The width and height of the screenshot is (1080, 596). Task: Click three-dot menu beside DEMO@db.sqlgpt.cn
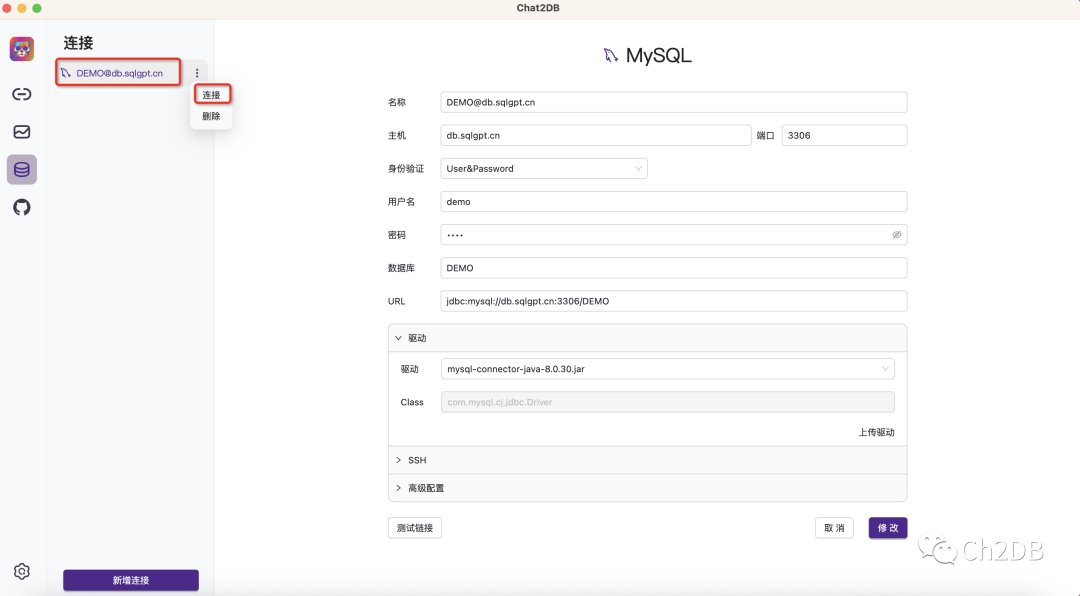[197, 73]
